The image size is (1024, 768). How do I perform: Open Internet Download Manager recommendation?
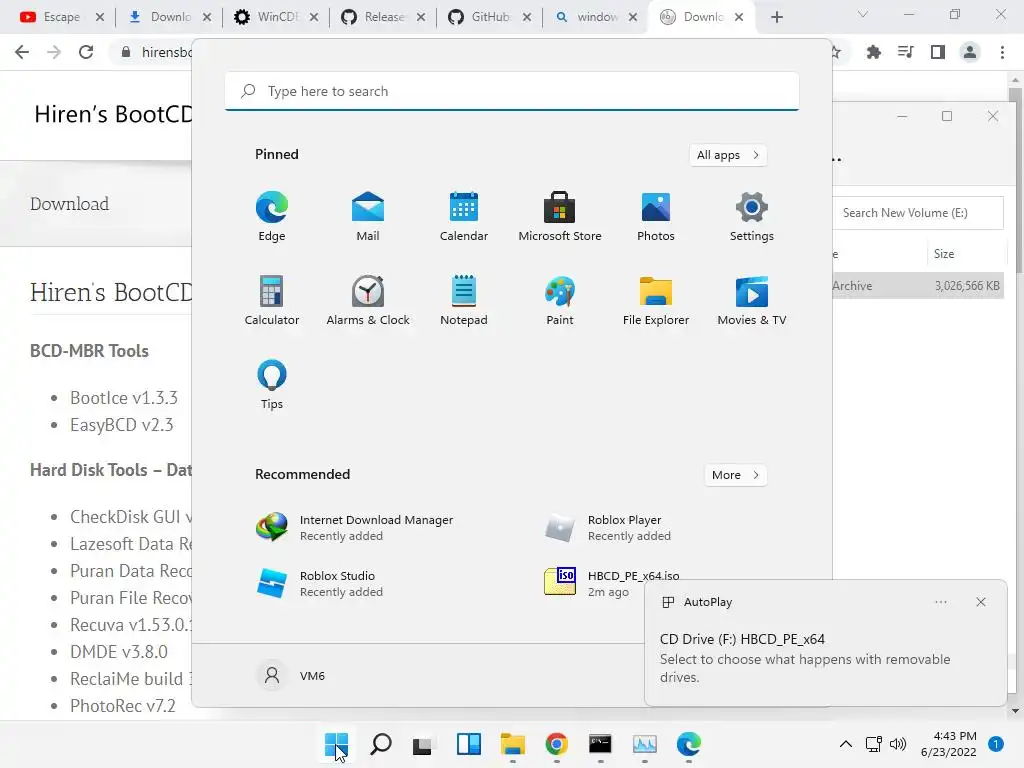click(x=355, y=528)
